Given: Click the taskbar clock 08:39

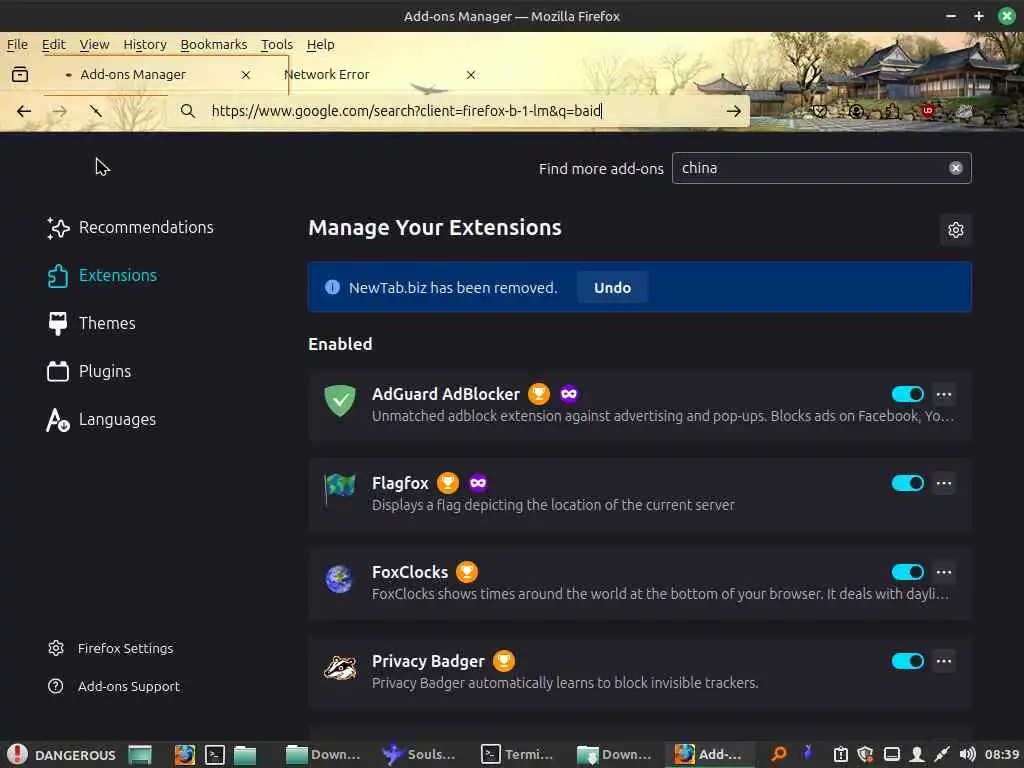Looking at the screenshot, I should (x=1001, y=755).
